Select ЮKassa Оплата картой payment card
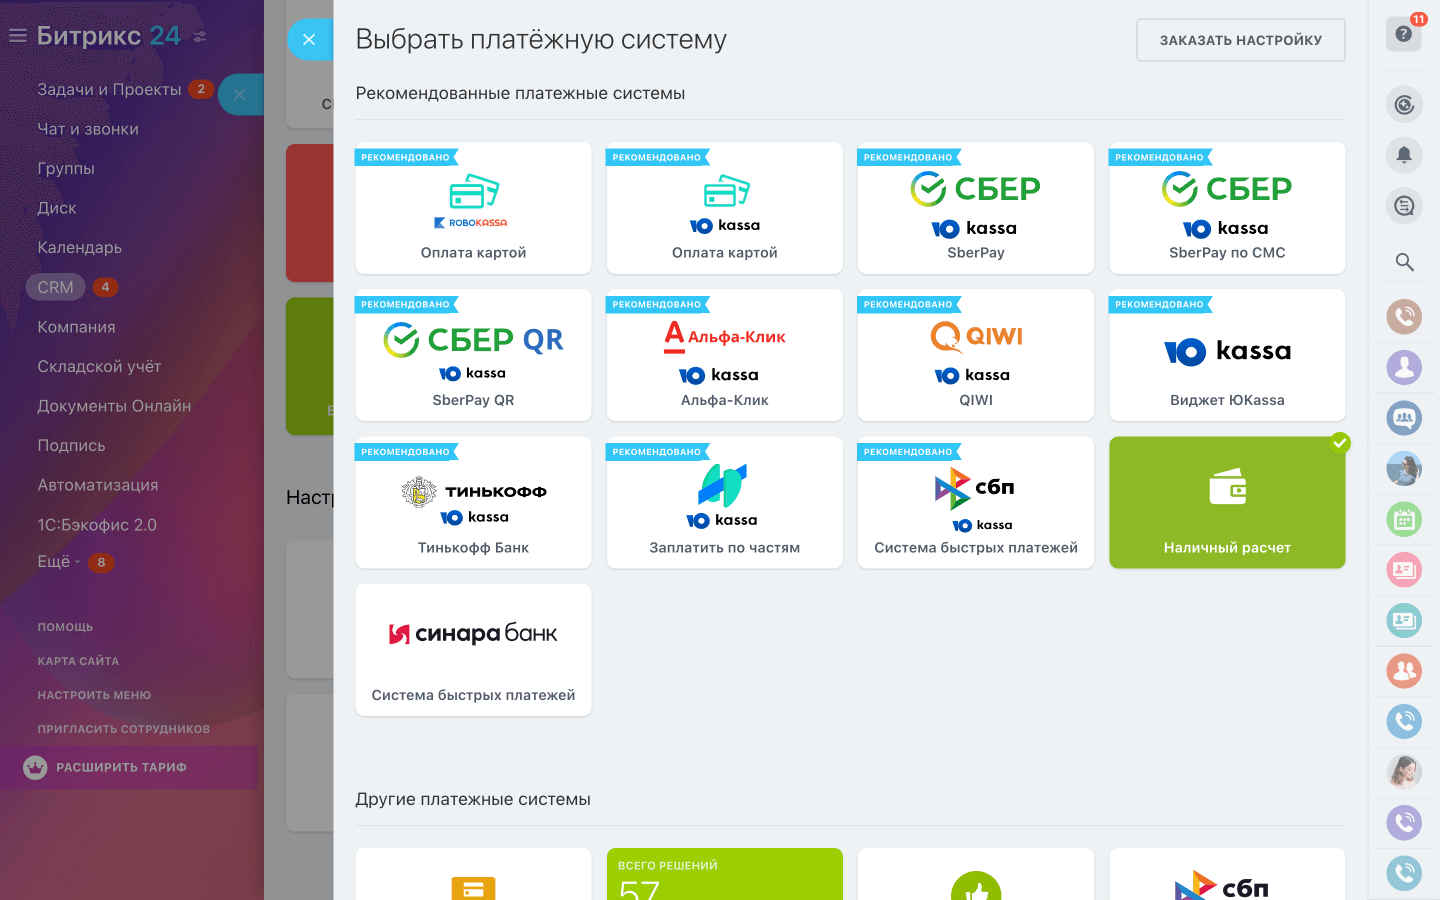Viewport: 1440px width, 900px height. (725, 208)
